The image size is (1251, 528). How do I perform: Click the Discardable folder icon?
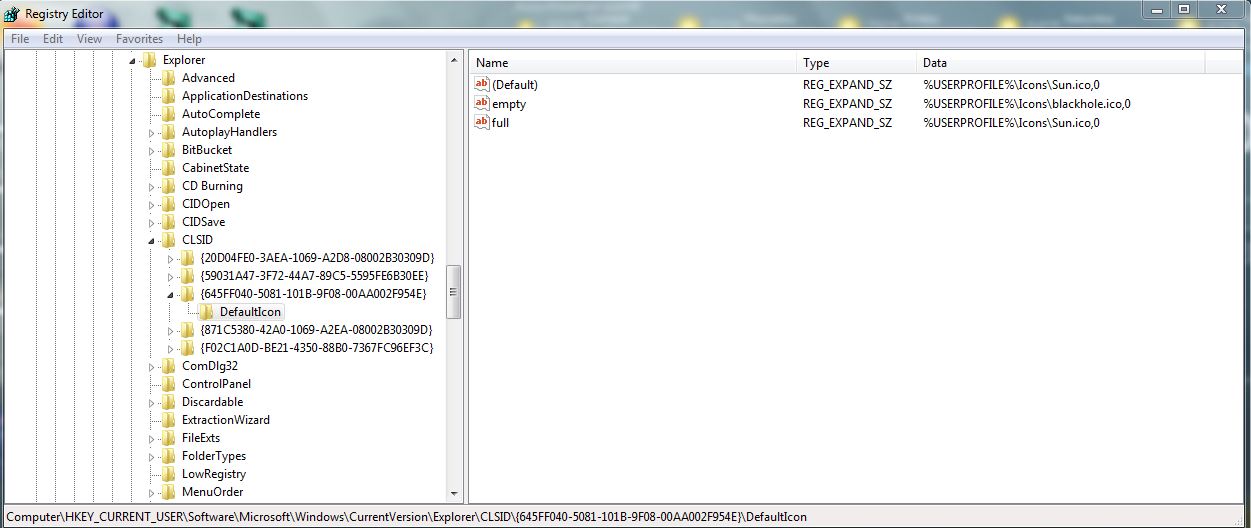(169, 402)
